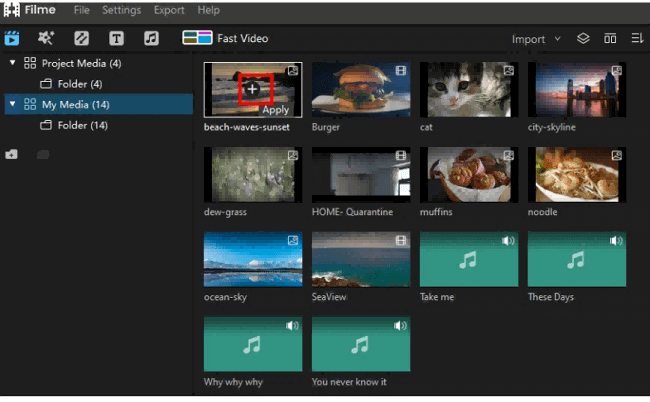
Task: Click the video film icon on SeaView
Action: pyautogui.click(x=401, y=240)
